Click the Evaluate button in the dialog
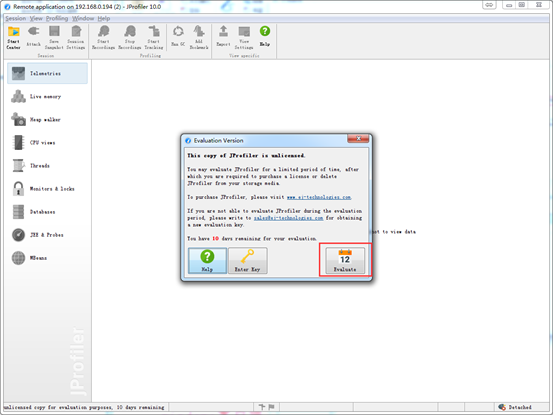This screenshot has width=553, height=415. point(345,260)
